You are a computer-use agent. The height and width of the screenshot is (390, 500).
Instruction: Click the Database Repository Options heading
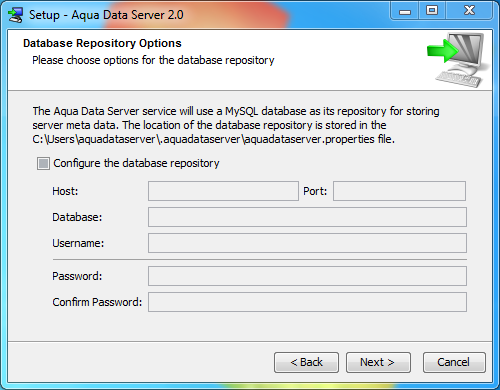click(102, 43)
